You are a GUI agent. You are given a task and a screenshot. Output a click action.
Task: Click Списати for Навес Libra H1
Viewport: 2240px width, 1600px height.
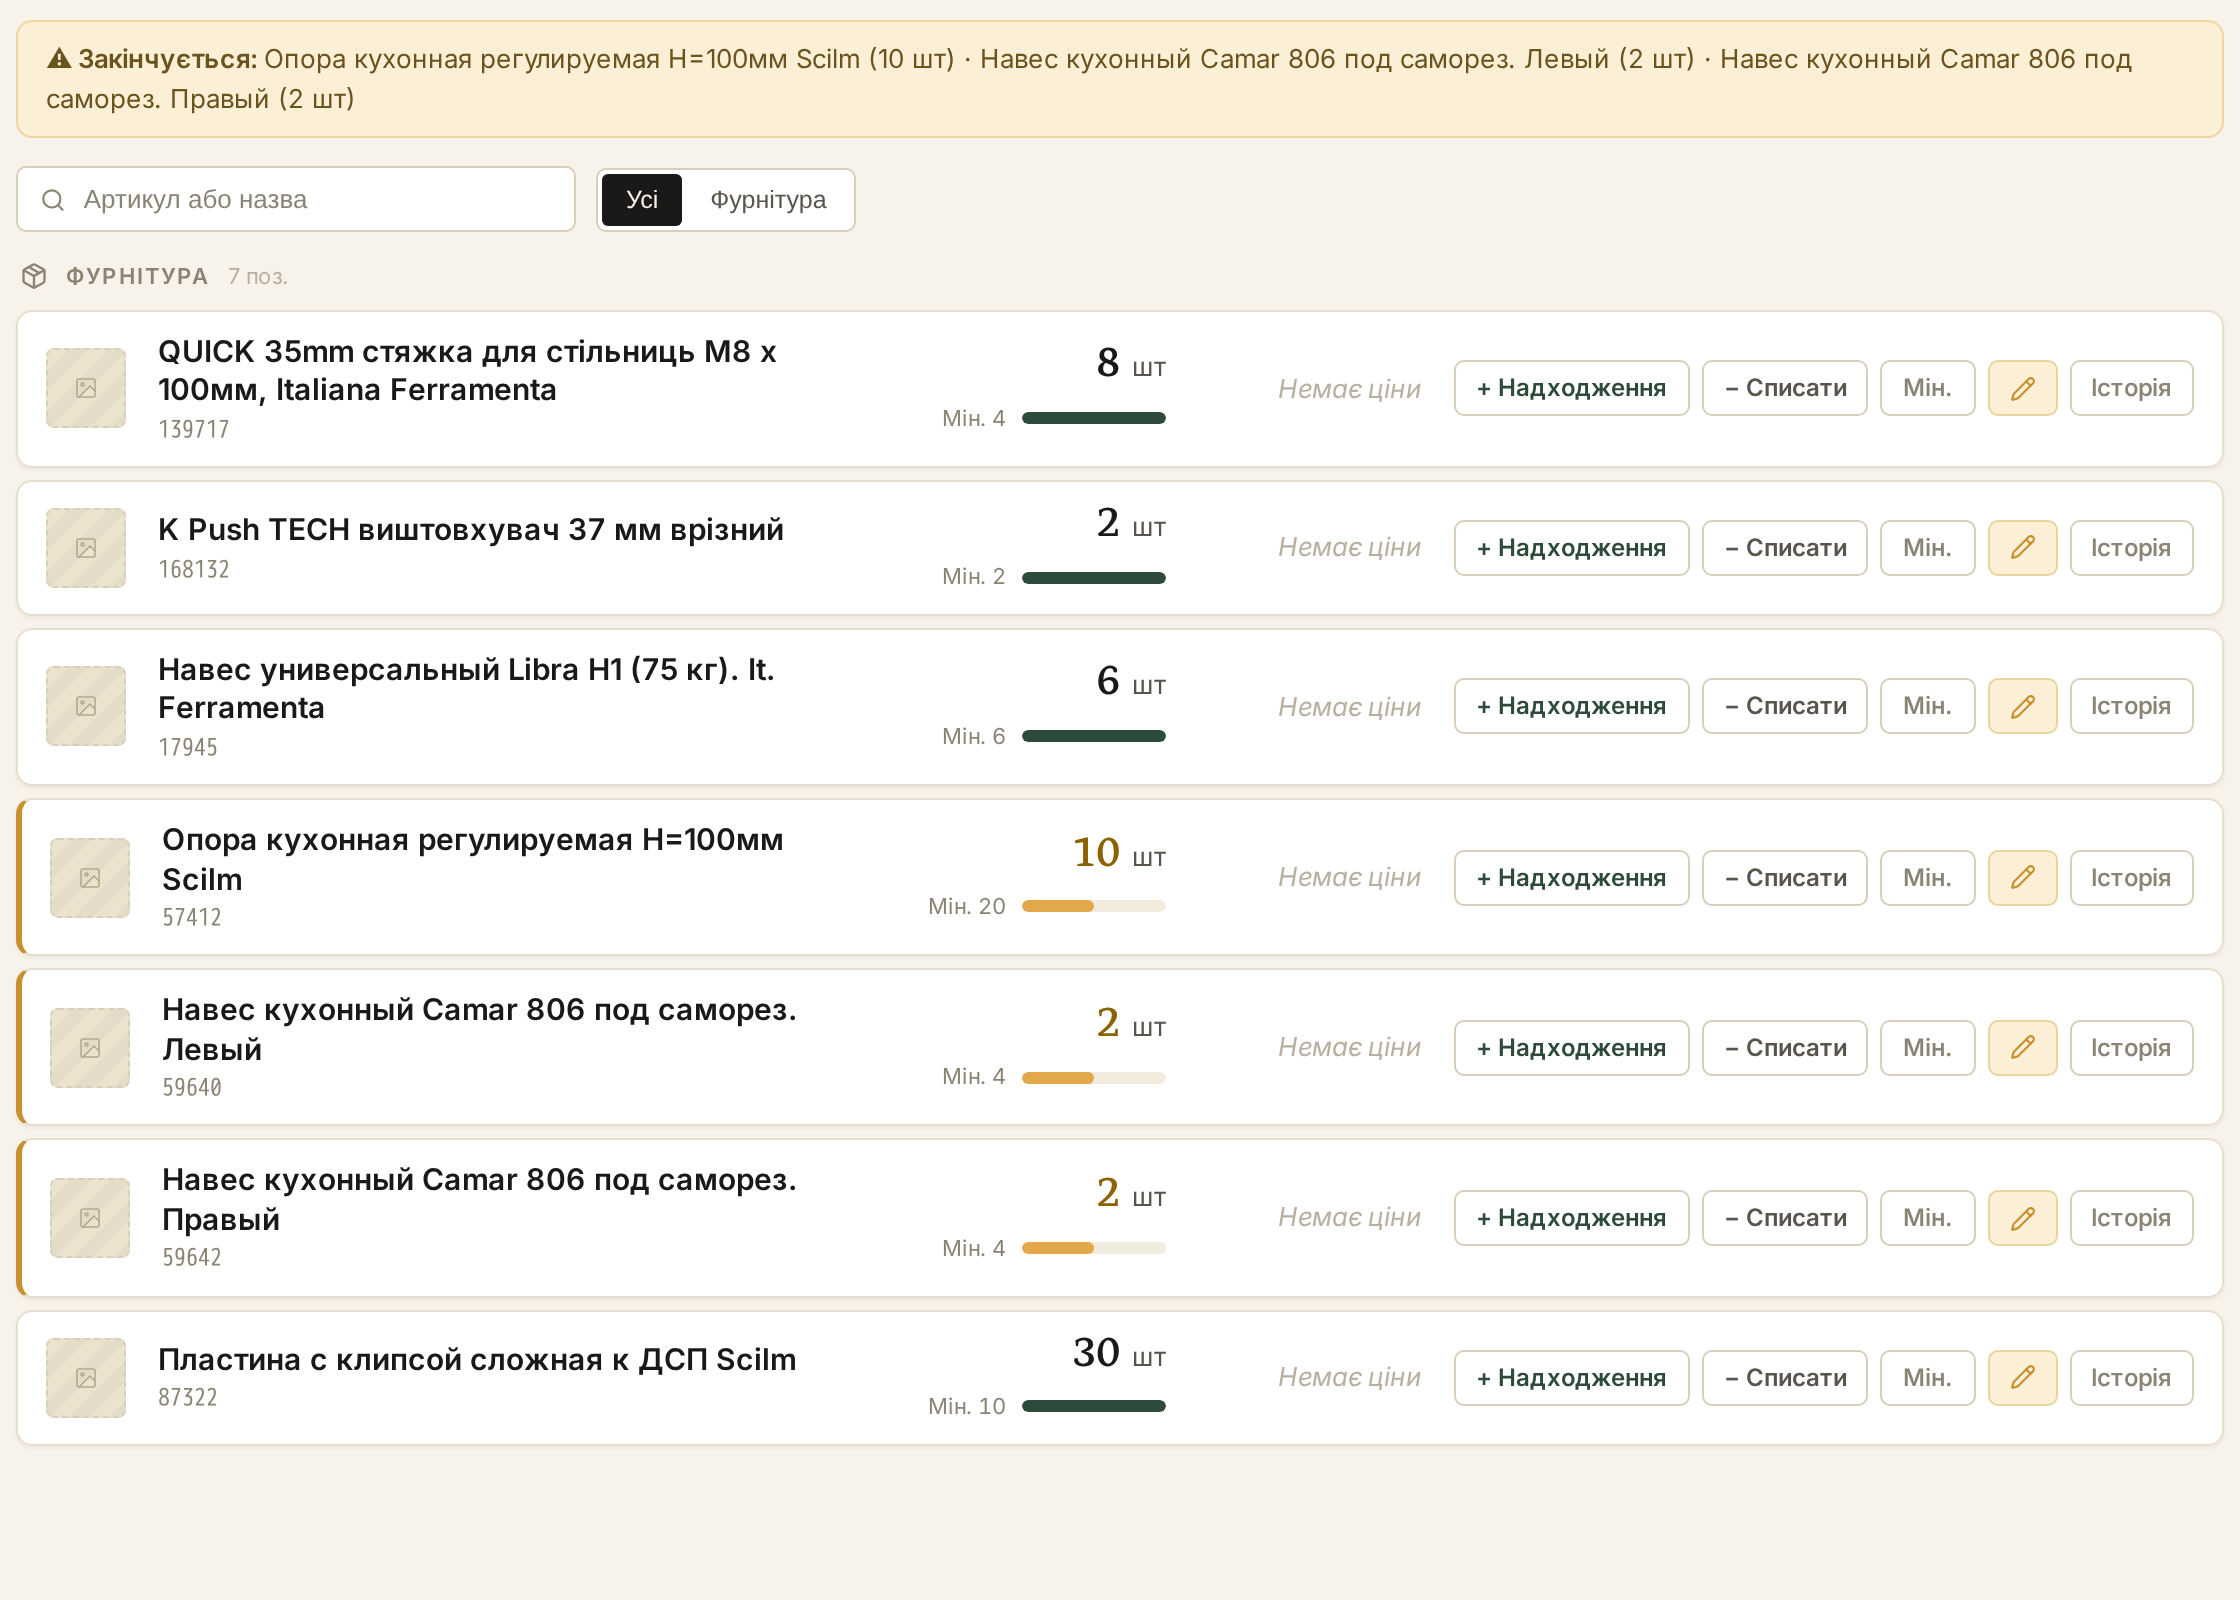point(1785,706)
